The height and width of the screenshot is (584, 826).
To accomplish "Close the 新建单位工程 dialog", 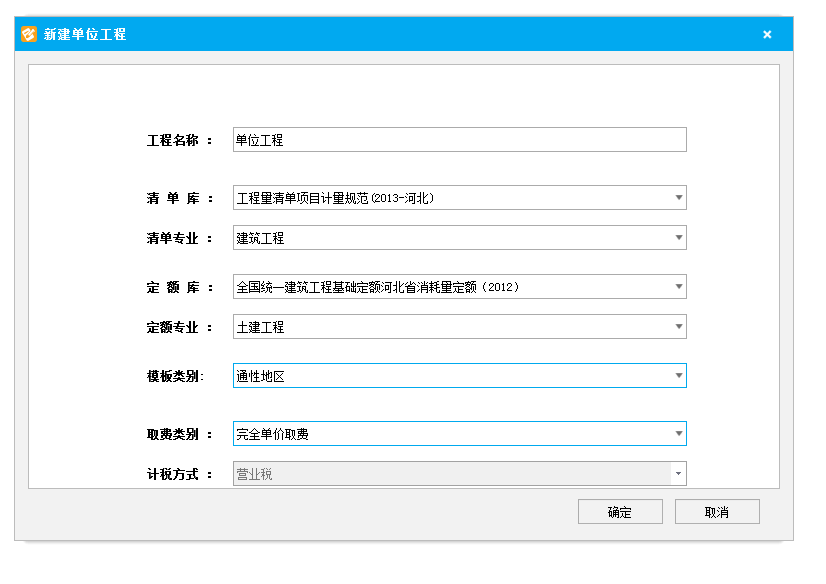I will coord(767,34).
